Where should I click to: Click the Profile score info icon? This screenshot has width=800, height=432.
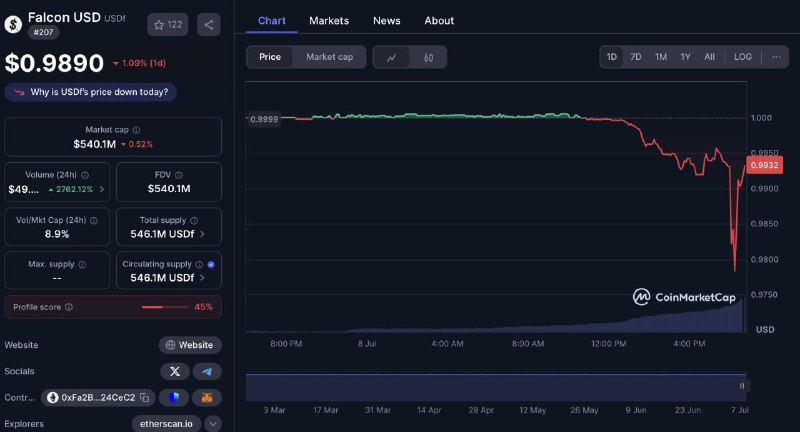coord(69,307)
